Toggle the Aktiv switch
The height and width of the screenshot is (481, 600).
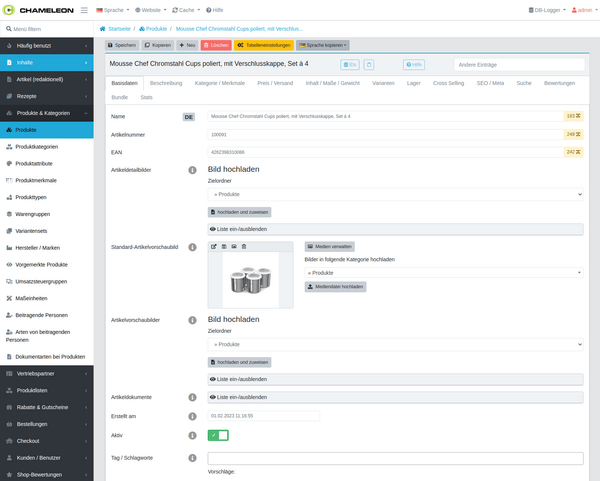[x=218, y=435]
